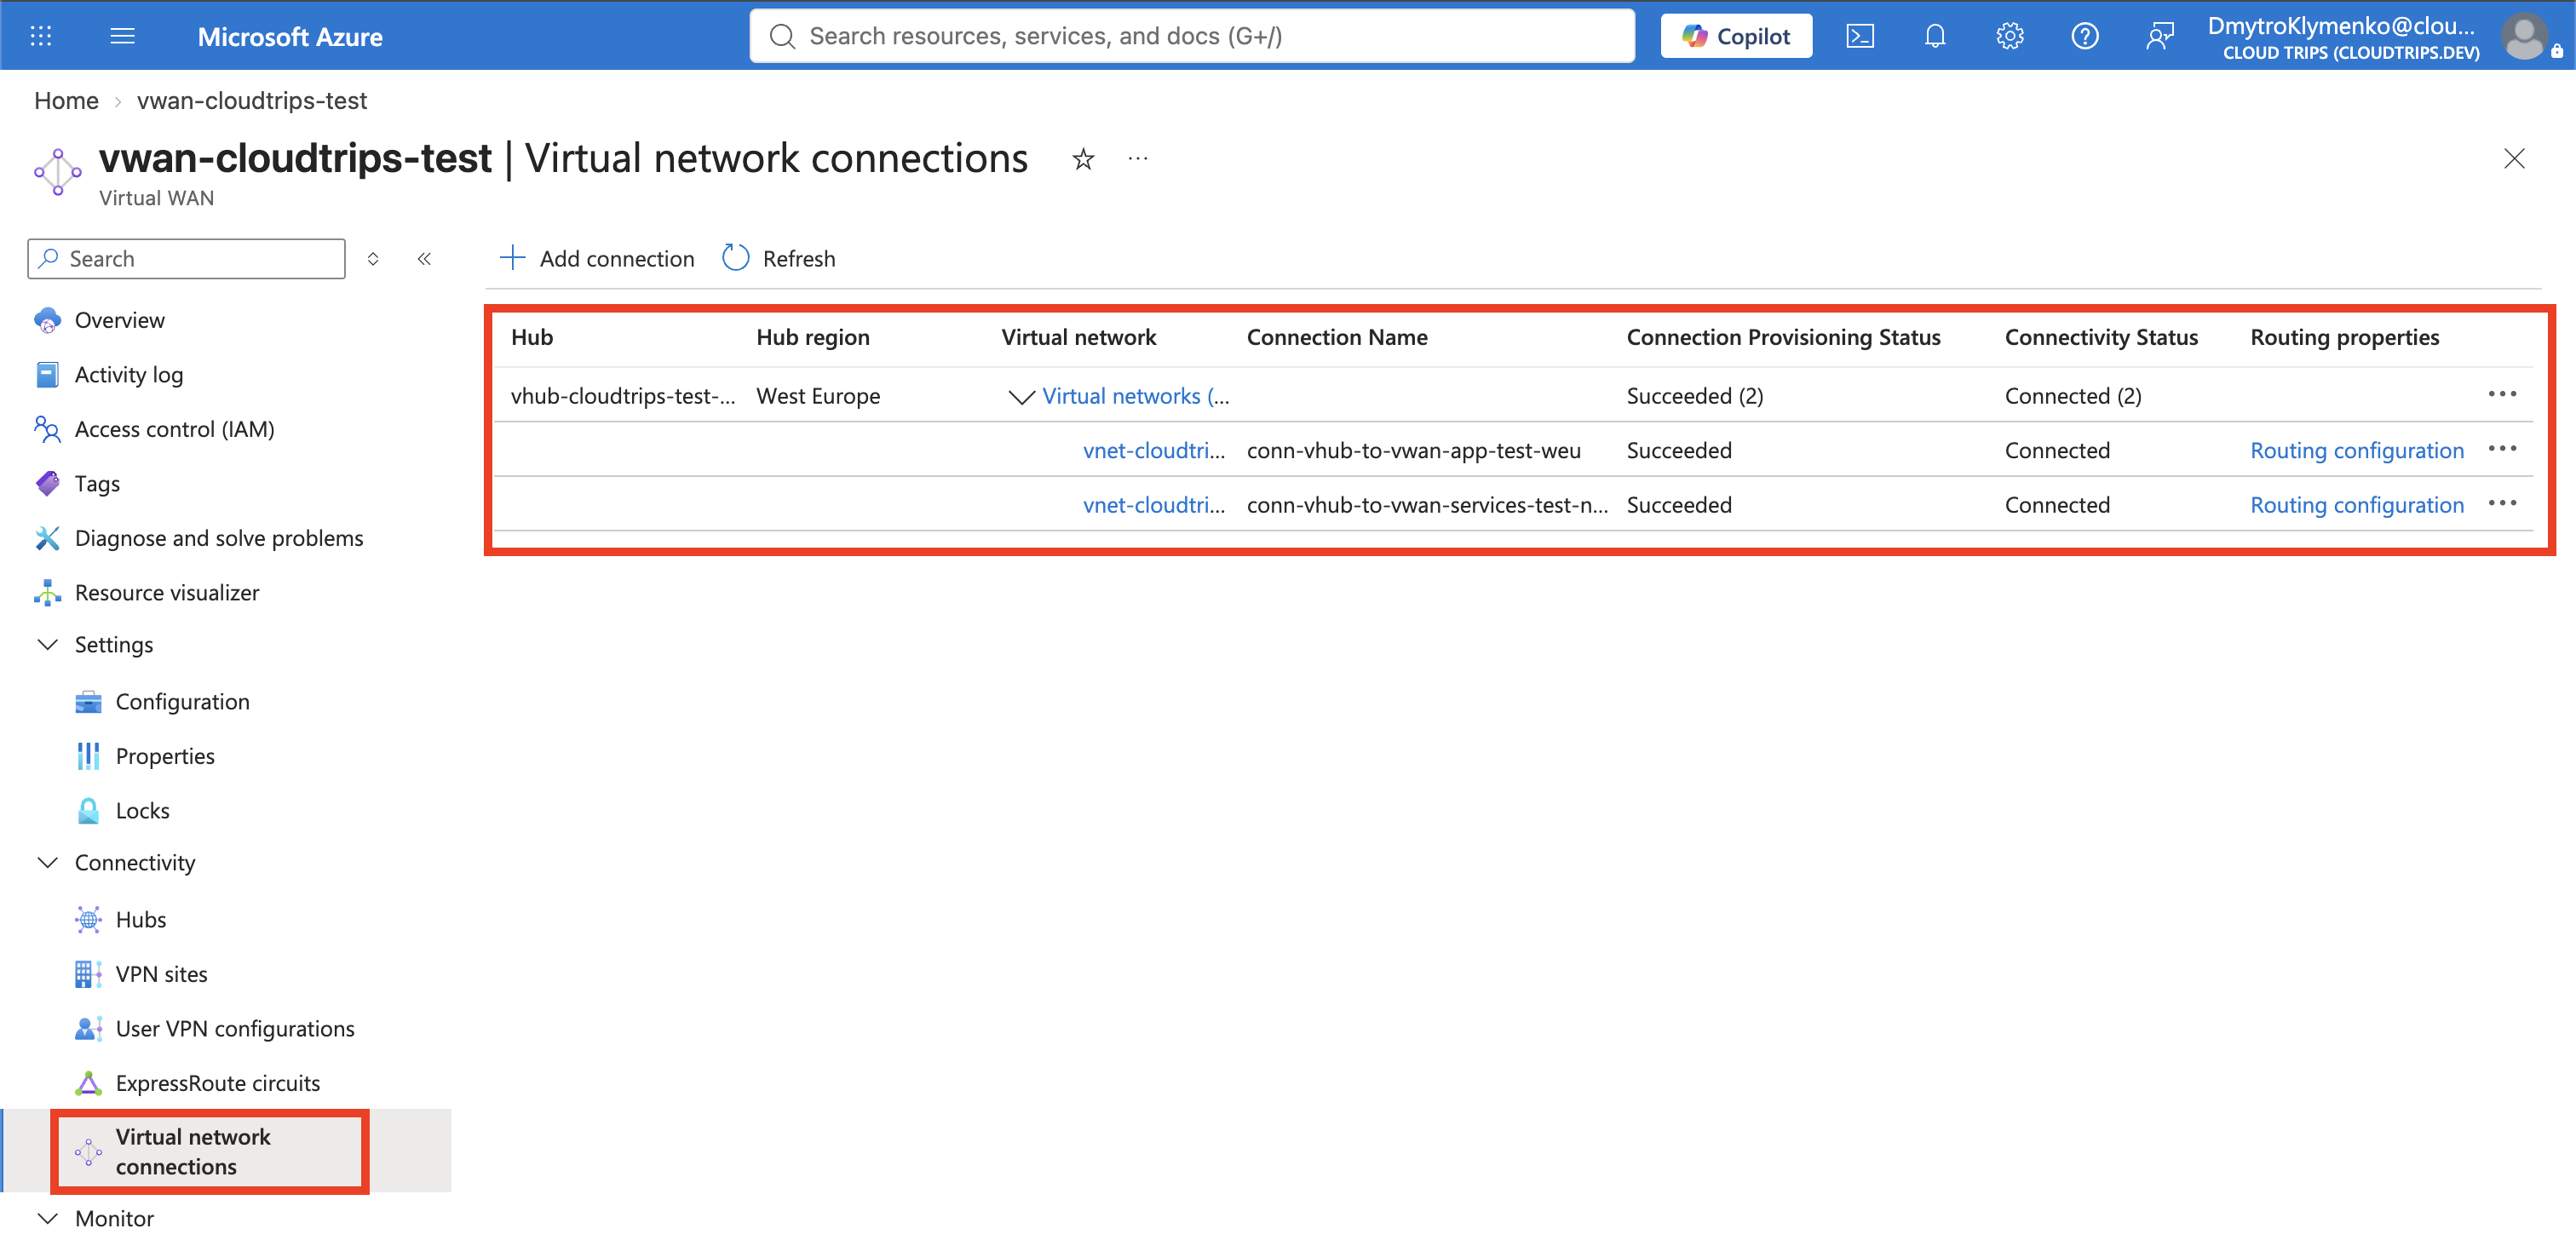Click the Virtual WAN resource icon
The image size is (2576, 1240).
coord(57,172)
